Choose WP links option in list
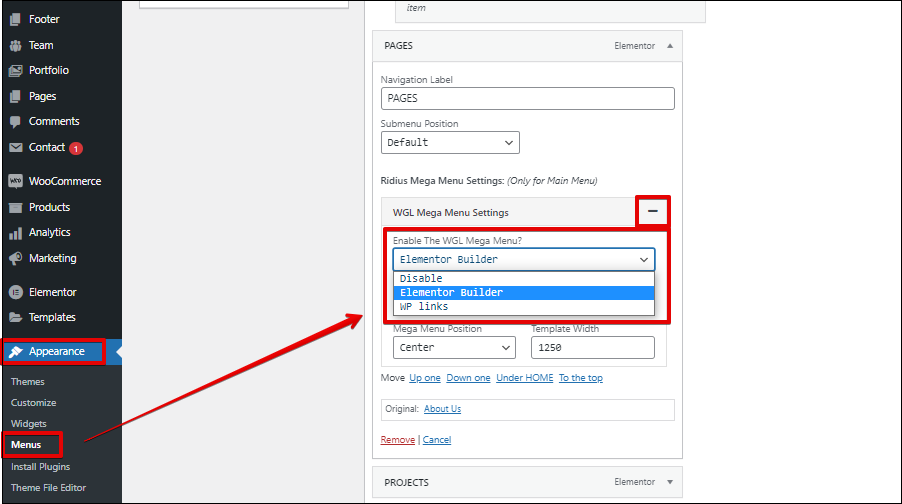902x504 pixels. click(523, 307)
